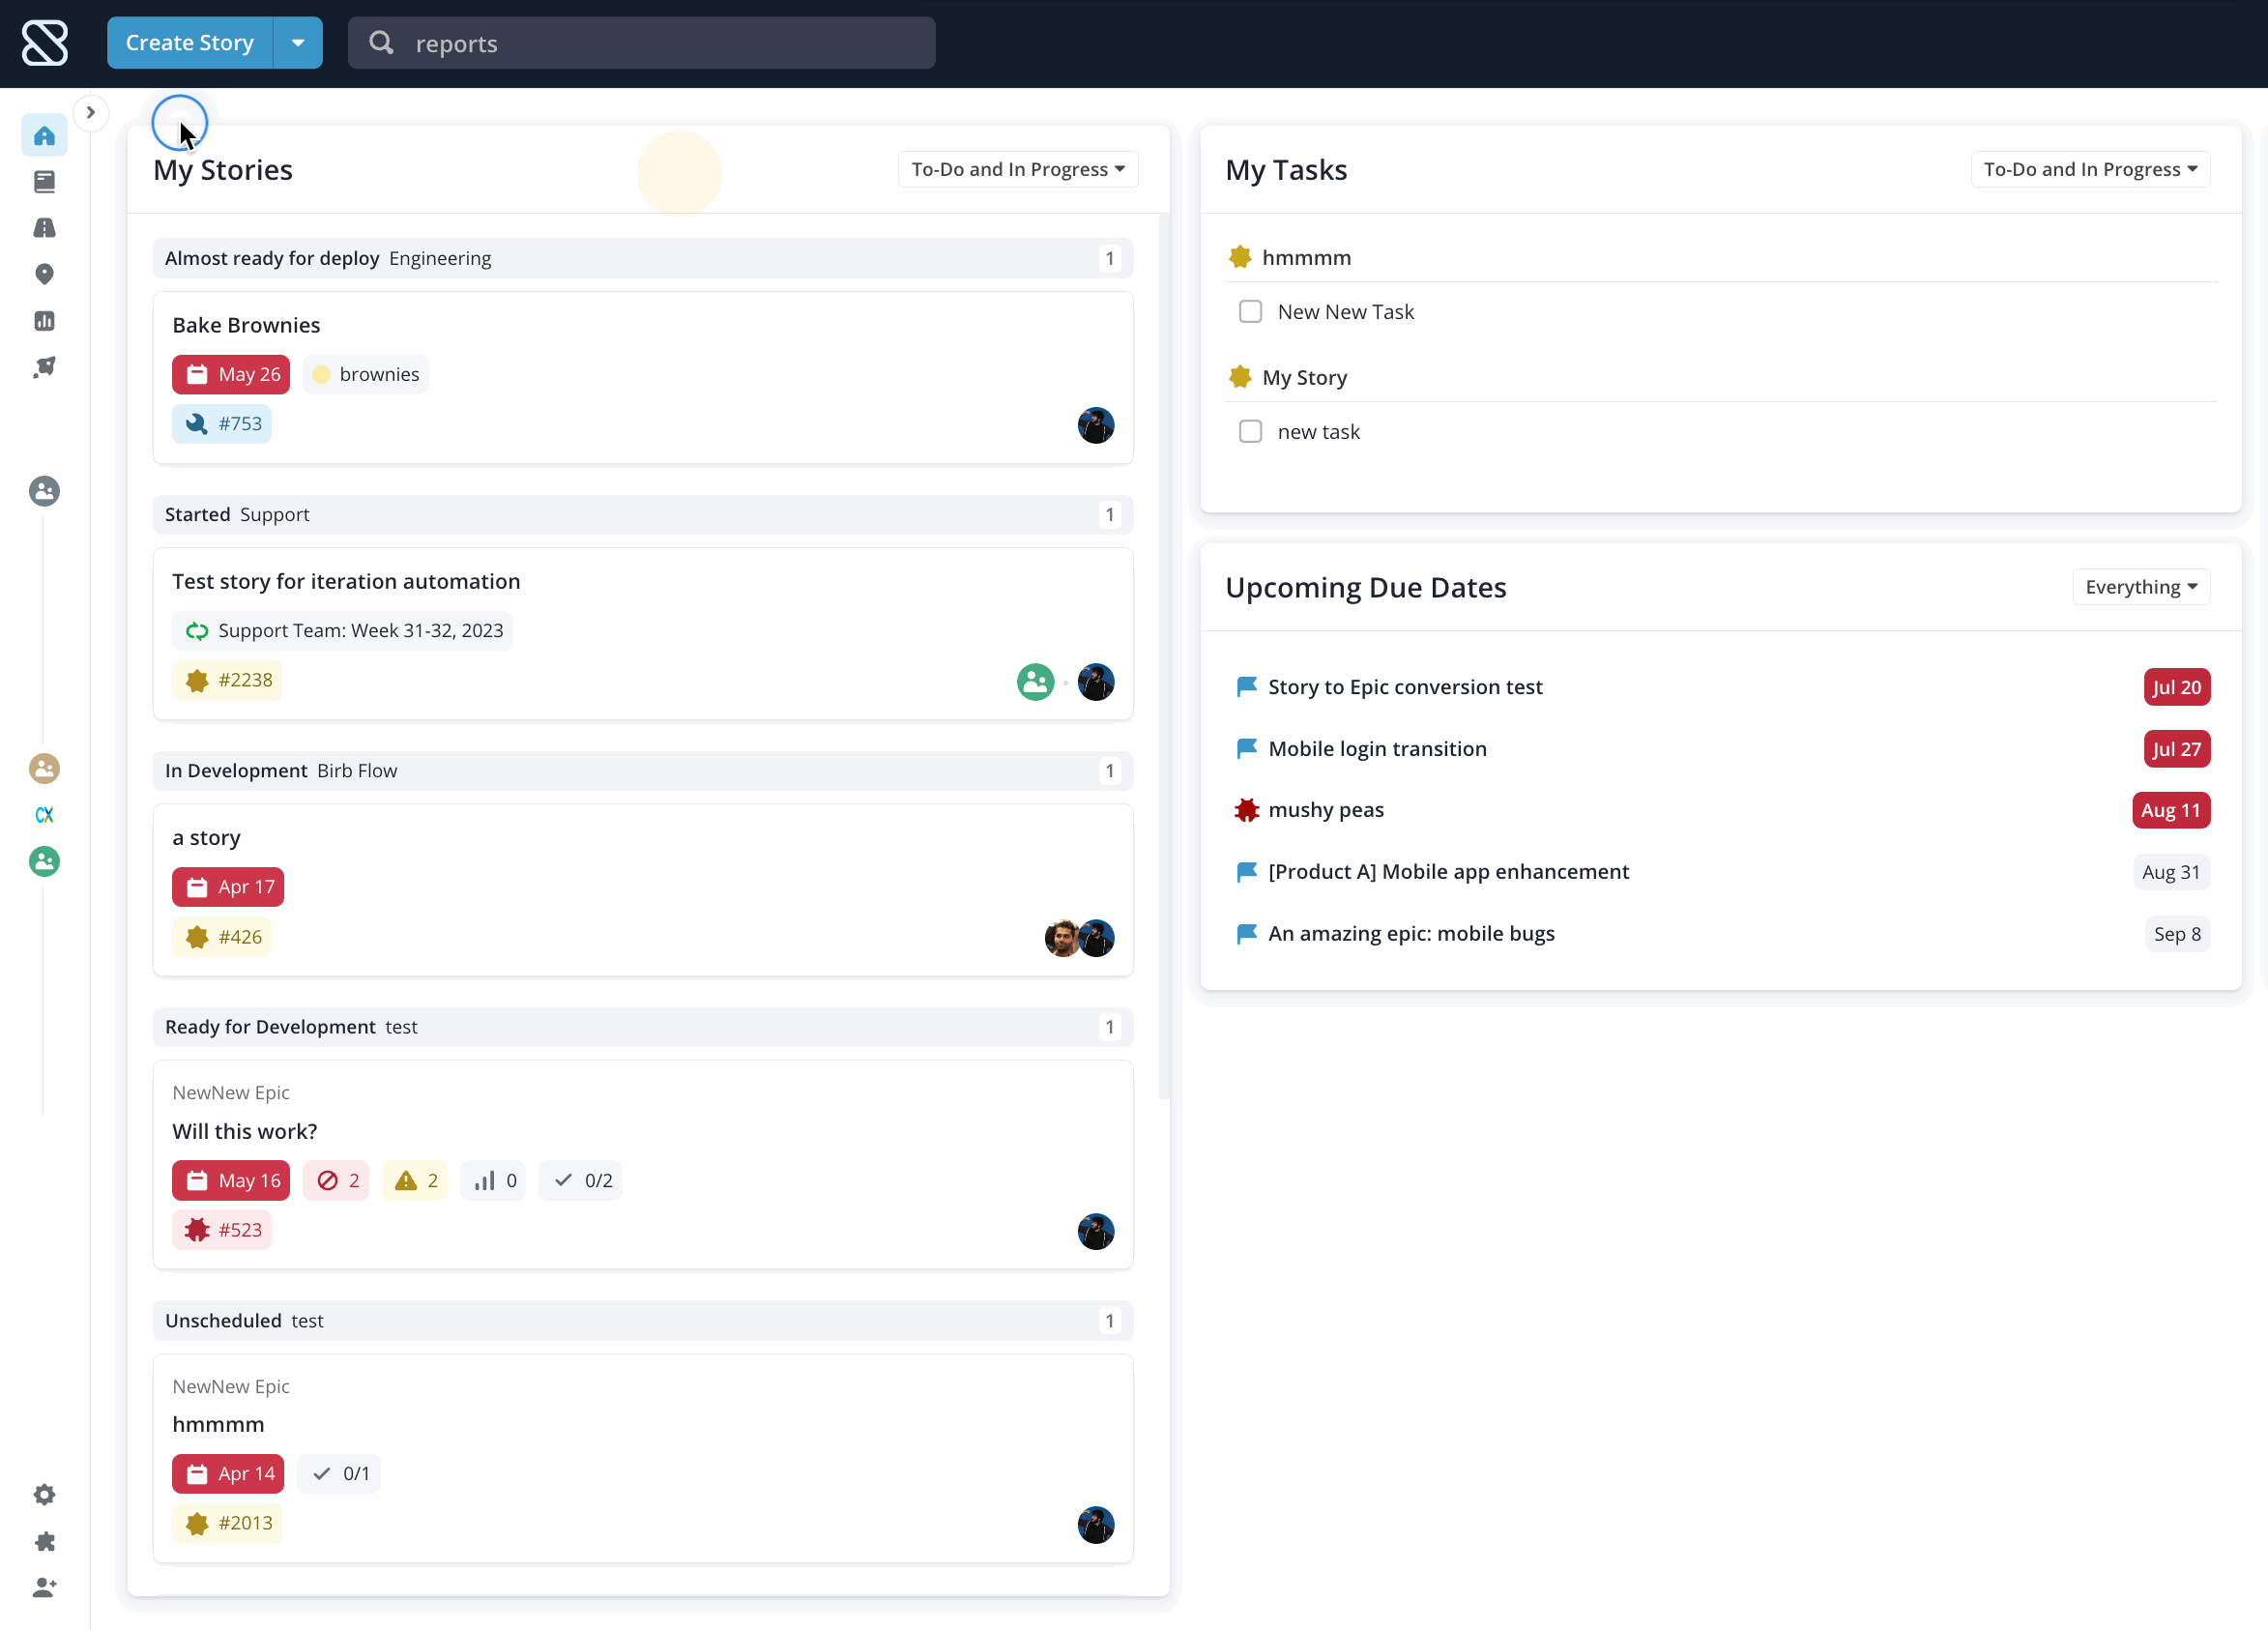This screenshot has width=2268, height=1630.
Task: Select the tan team icon in sidebar
Action: point(44,768)
